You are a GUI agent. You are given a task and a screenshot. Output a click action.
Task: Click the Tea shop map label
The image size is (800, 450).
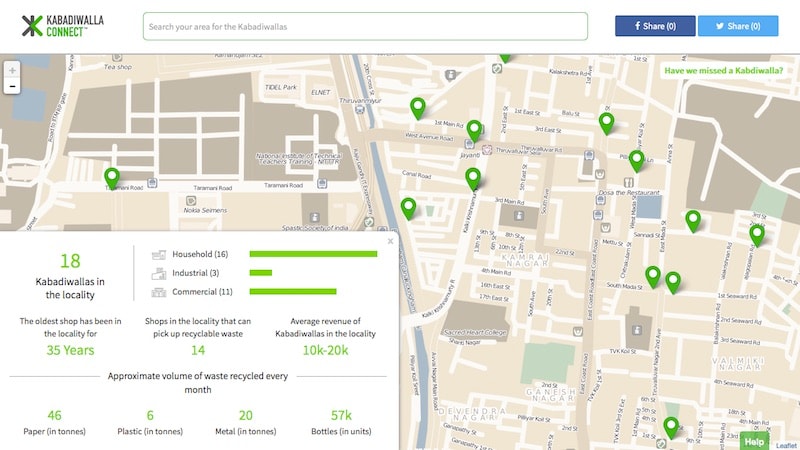(118, 67)
